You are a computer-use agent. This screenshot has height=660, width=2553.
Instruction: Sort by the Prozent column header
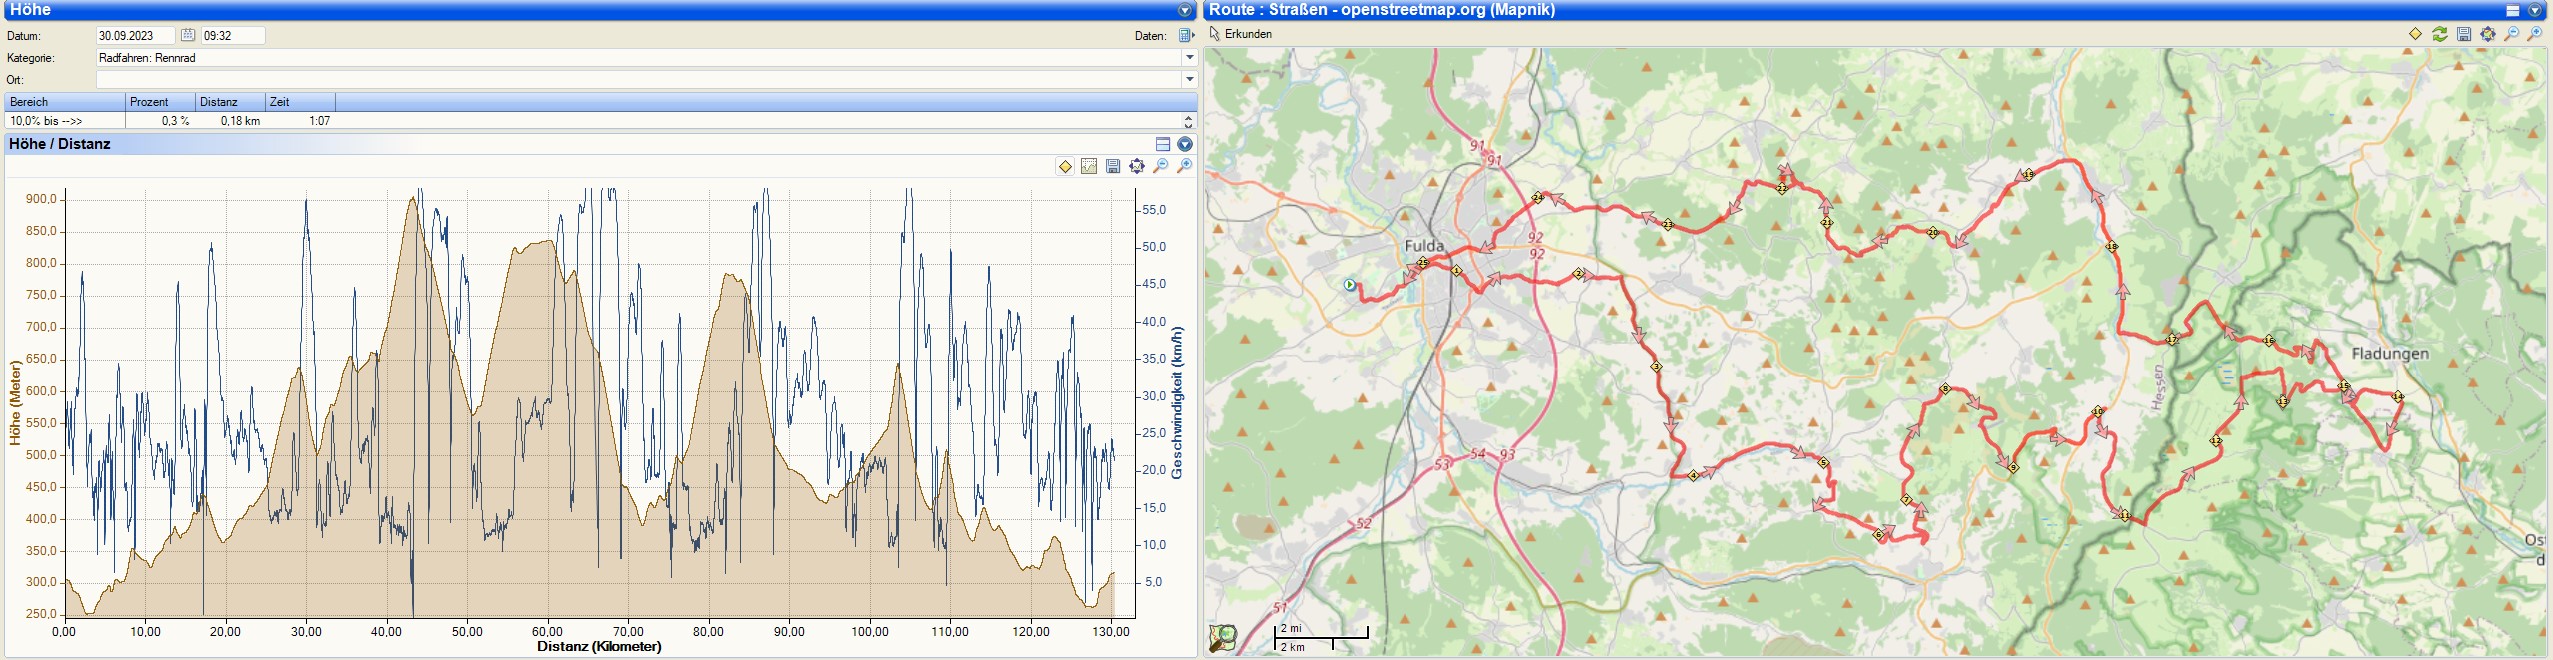[150, 102]
